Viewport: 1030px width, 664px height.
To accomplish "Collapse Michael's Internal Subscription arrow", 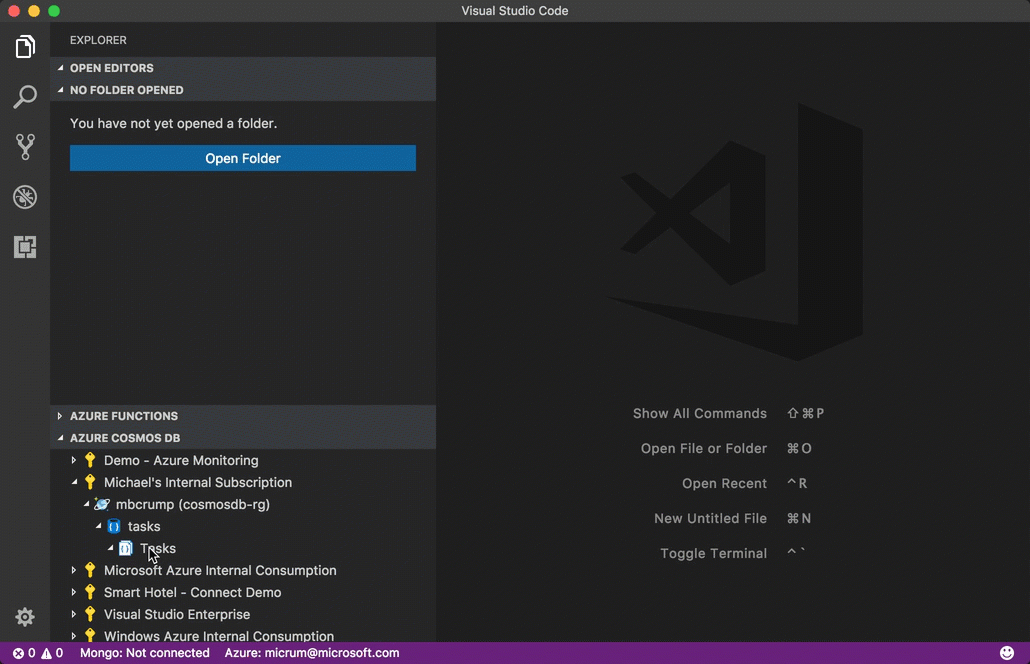I will 74,482.
